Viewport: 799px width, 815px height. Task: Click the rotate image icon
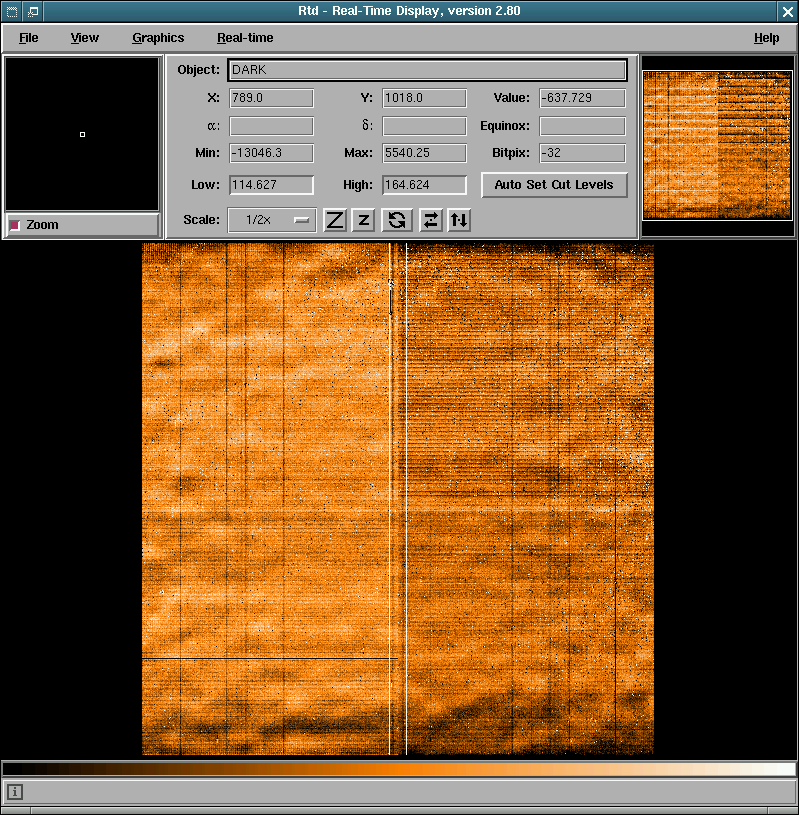click(x=398, y=220)
